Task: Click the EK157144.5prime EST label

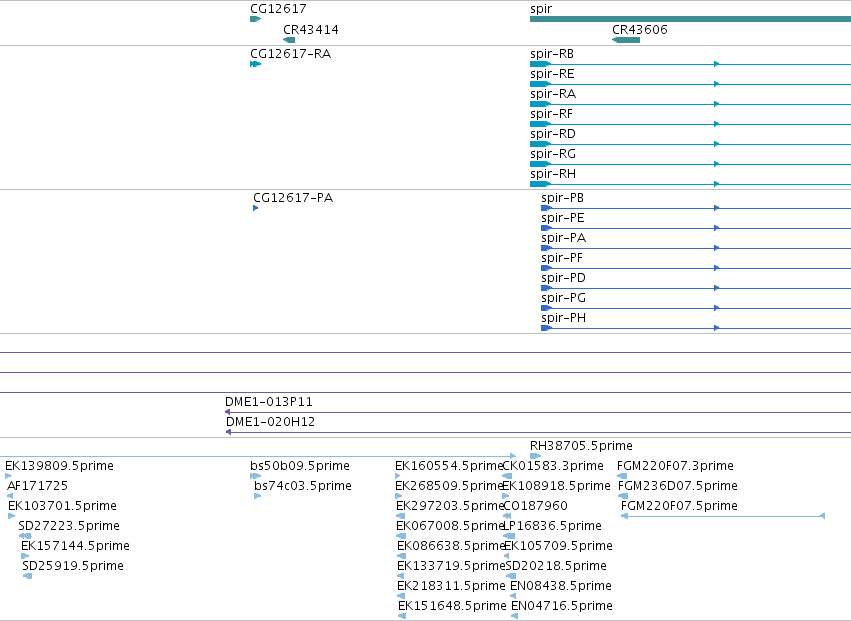Action: 75,547
